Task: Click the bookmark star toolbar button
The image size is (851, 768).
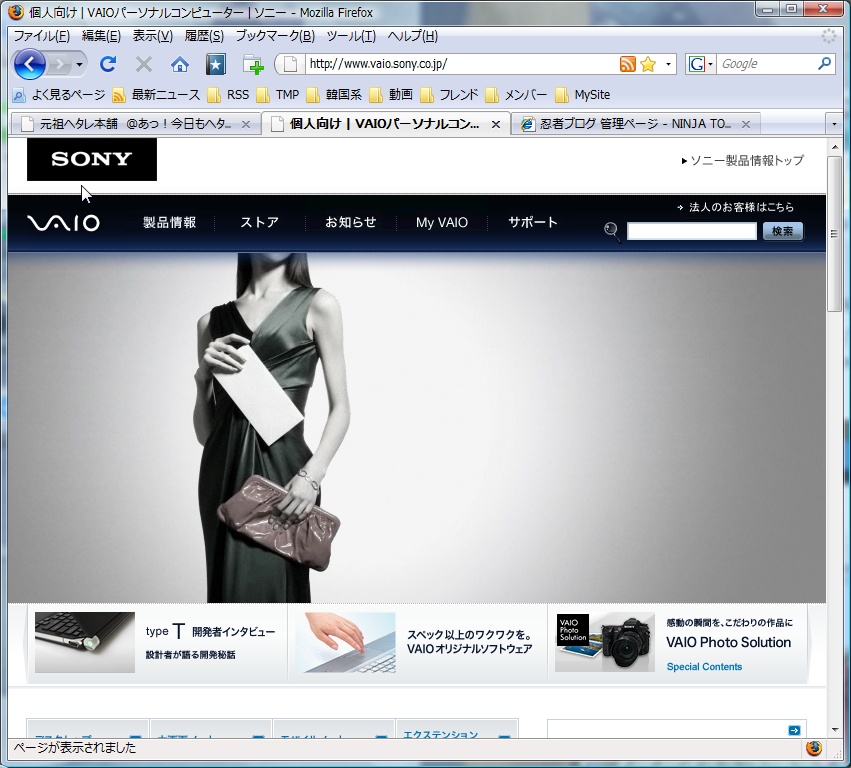Action: [x=215, y=65]
